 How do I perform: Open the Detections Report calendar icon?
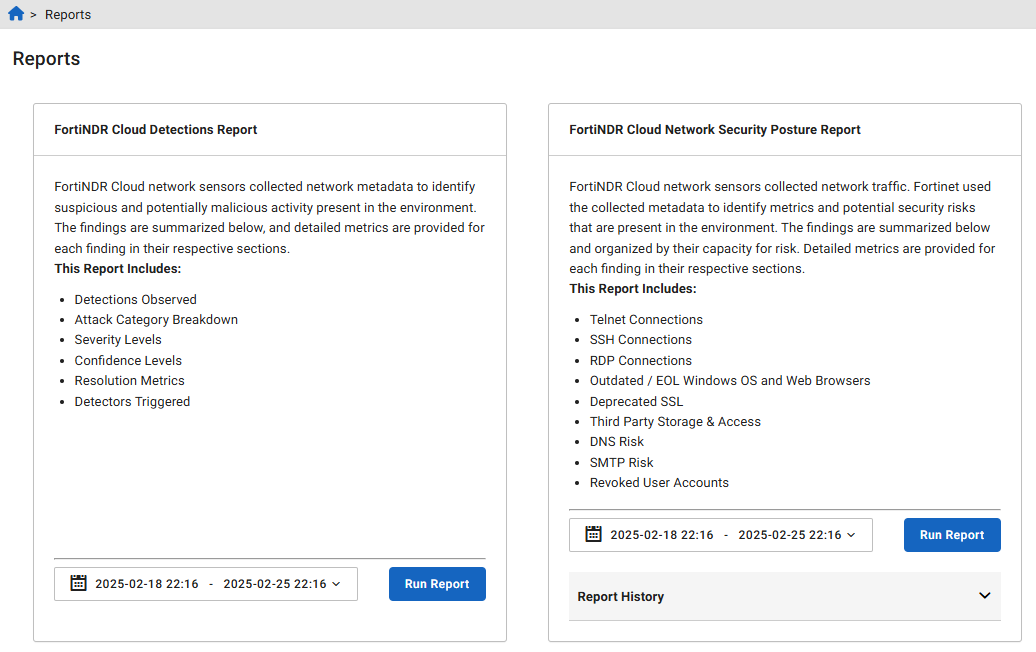tap(78, 583)
